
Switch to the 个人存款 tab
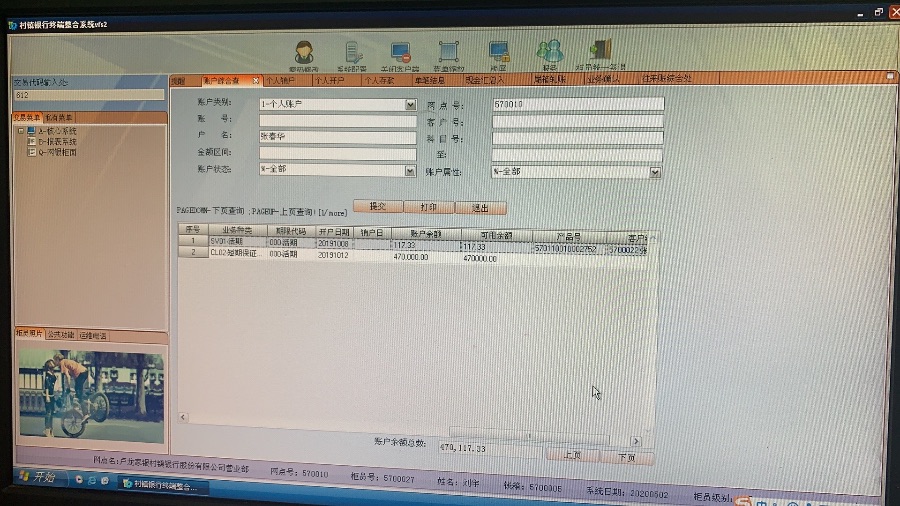point(380,80)
